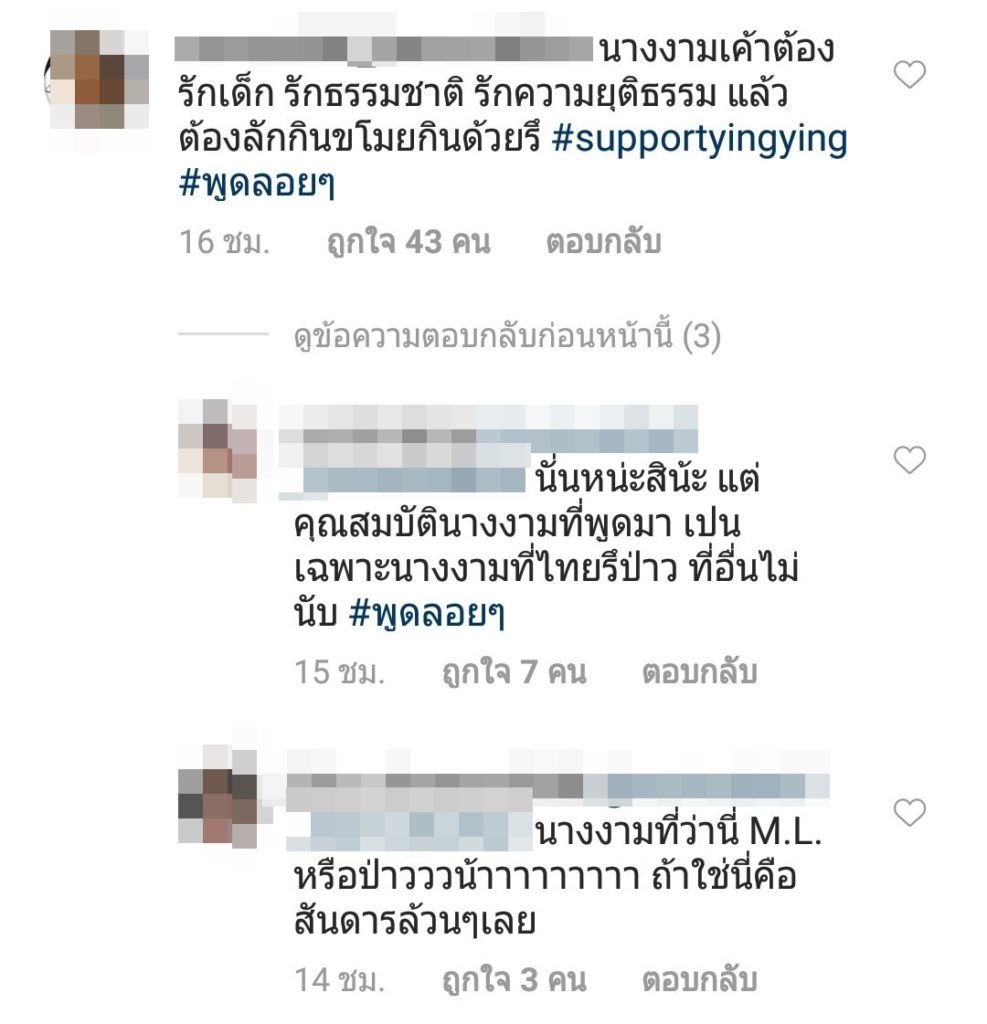The height and width of the screenshot is (1024, 987).
Task: Like the top comment with the heart icon
Action: (909, 74)
